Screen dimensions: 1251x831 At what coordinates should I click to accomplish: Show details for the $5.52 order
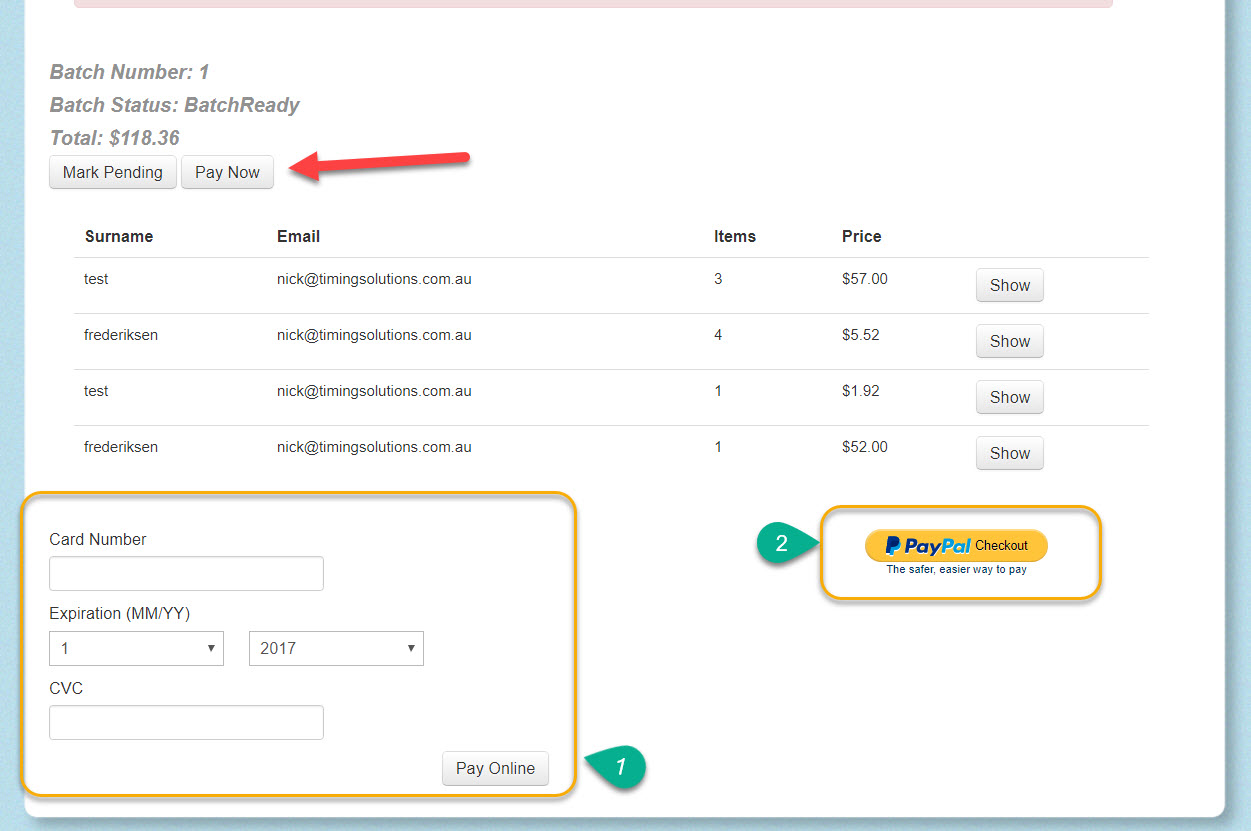[1010, 341]
